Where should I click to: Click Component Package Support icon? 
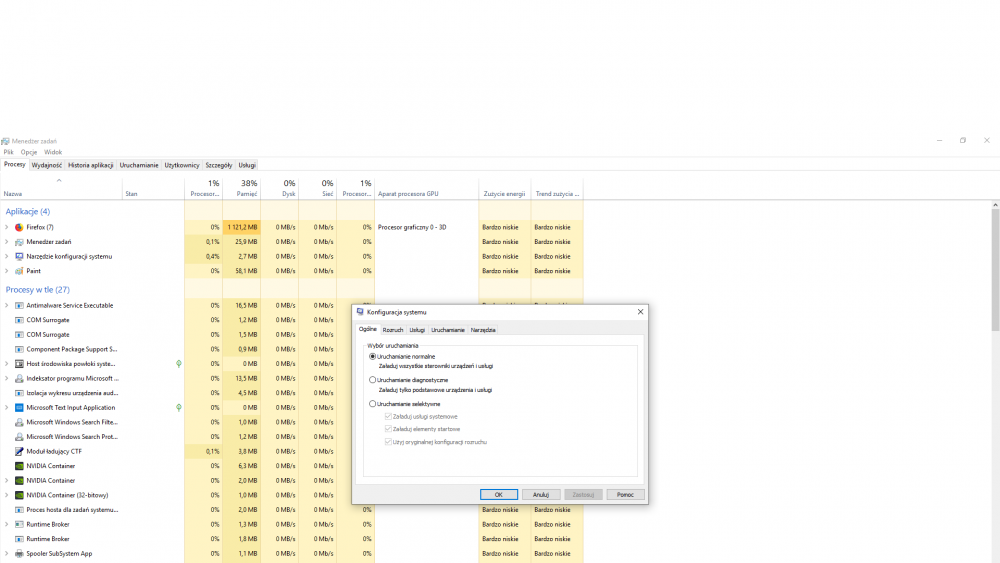[19, 349]
